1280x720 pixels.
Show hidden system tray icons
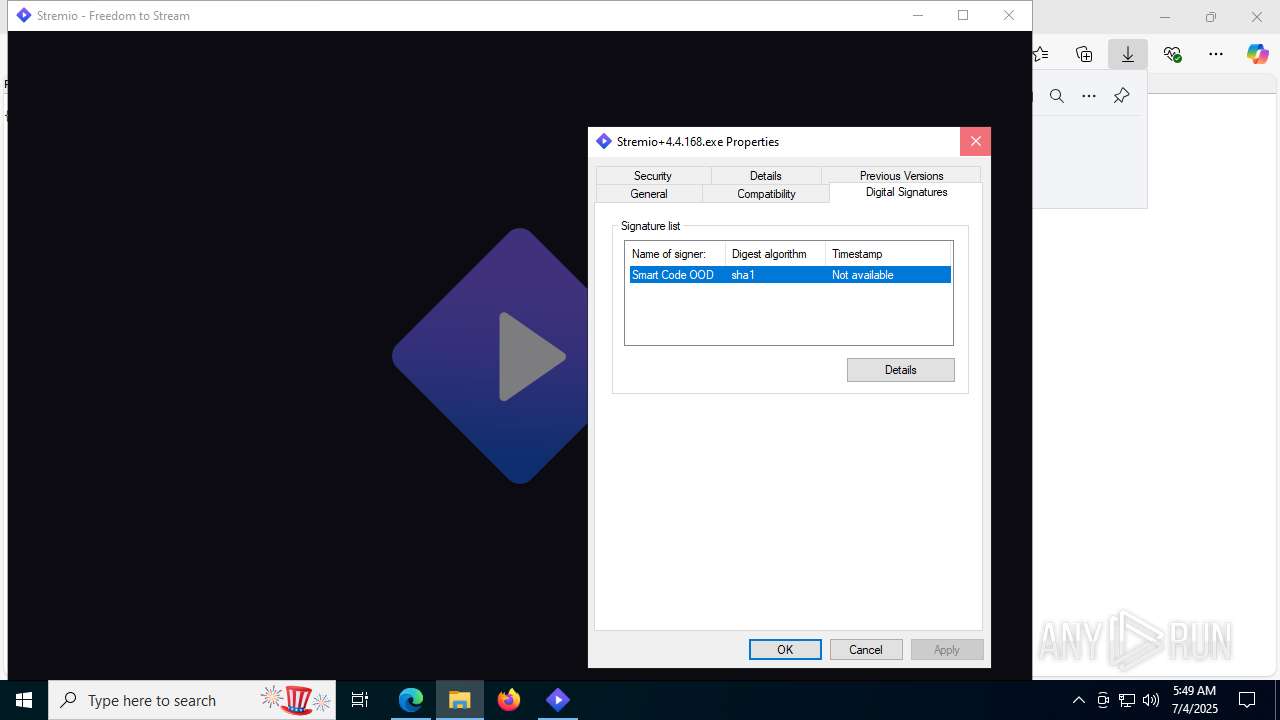point(1078,700)
